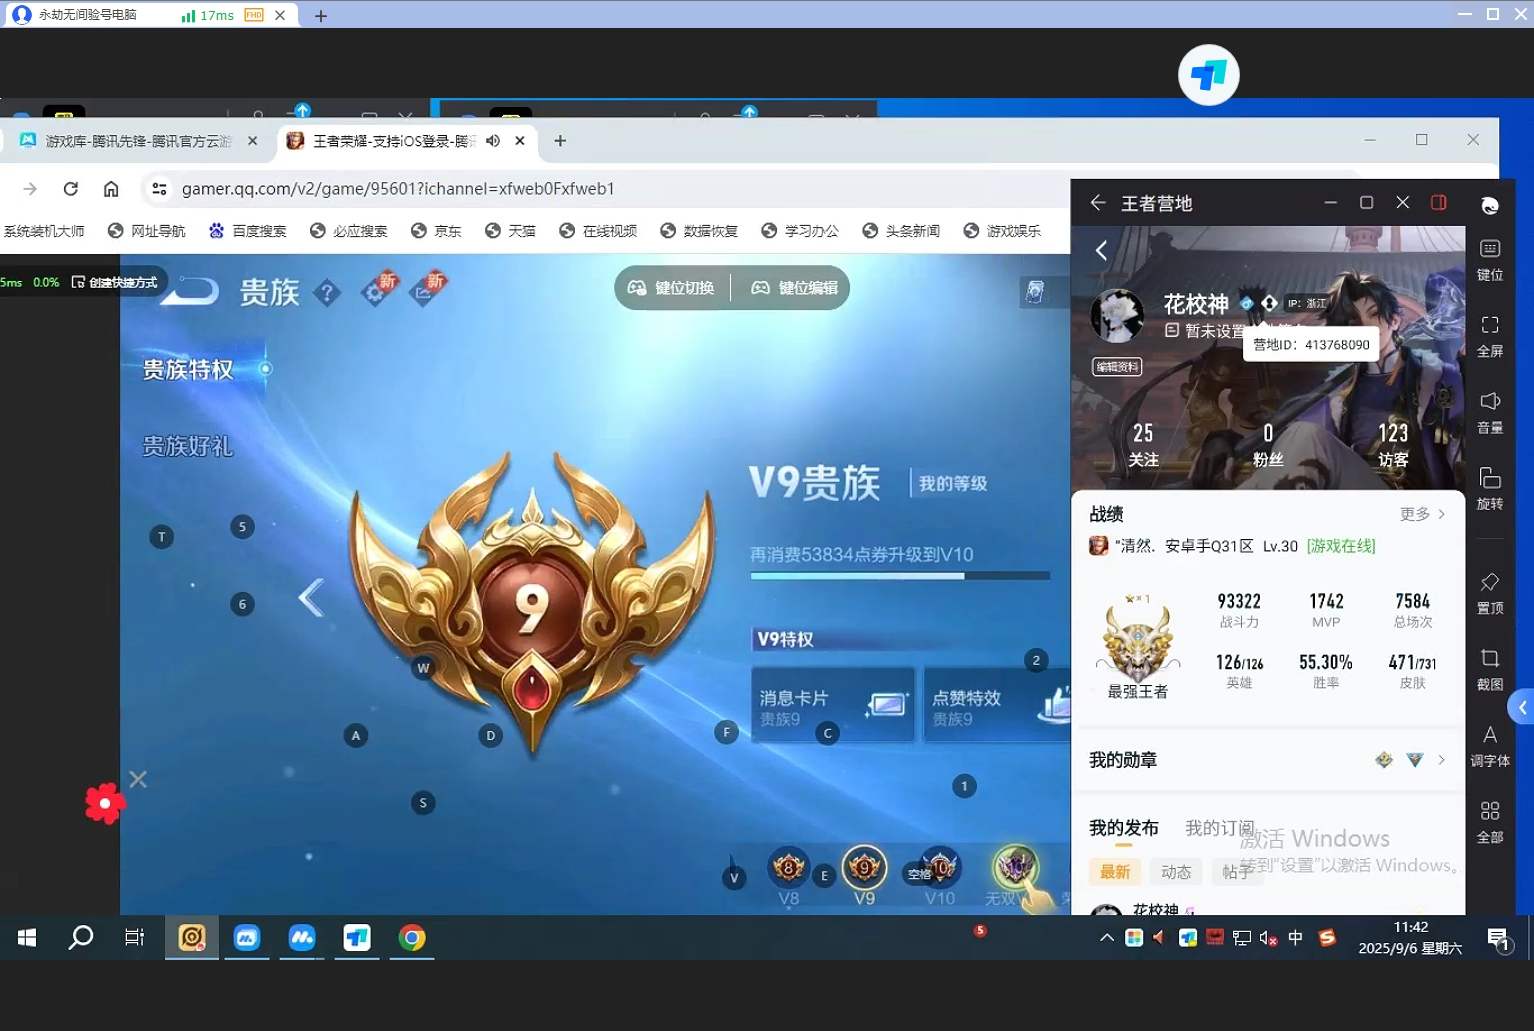Viewport: 1534px width, 1031px height.
Task: Toggle system tray volume mute icon
Action: point(1267,938)
